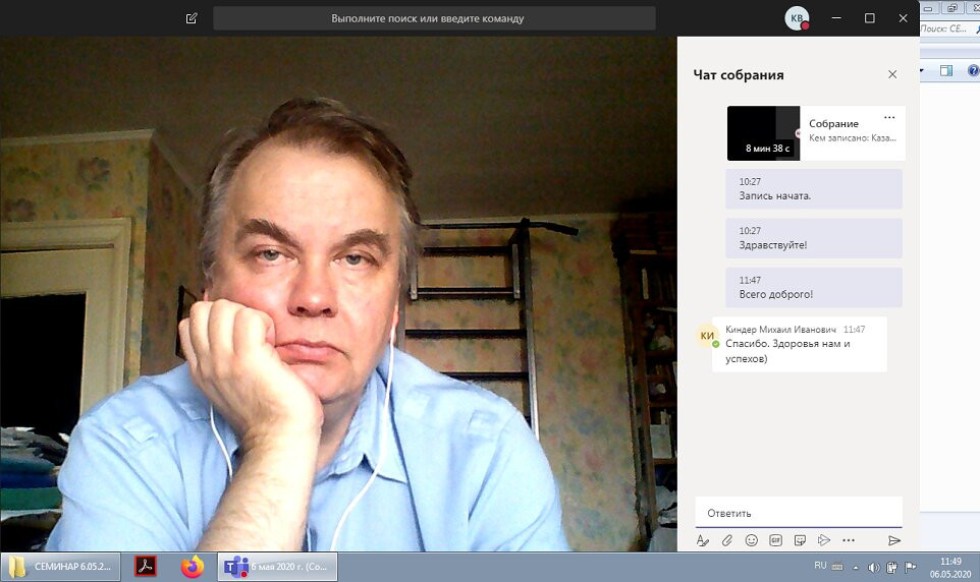Open more options for the Собрание recording

(889, 118)
